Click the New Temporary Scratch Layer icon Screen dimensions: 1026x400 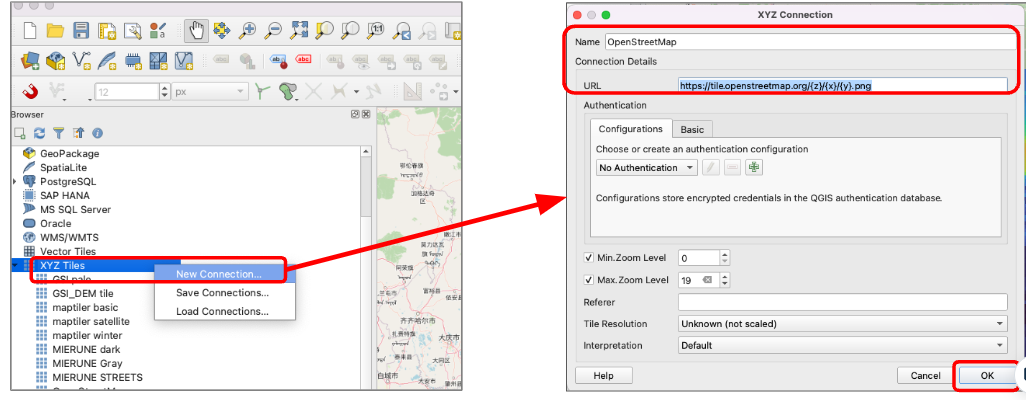point(133,61)
